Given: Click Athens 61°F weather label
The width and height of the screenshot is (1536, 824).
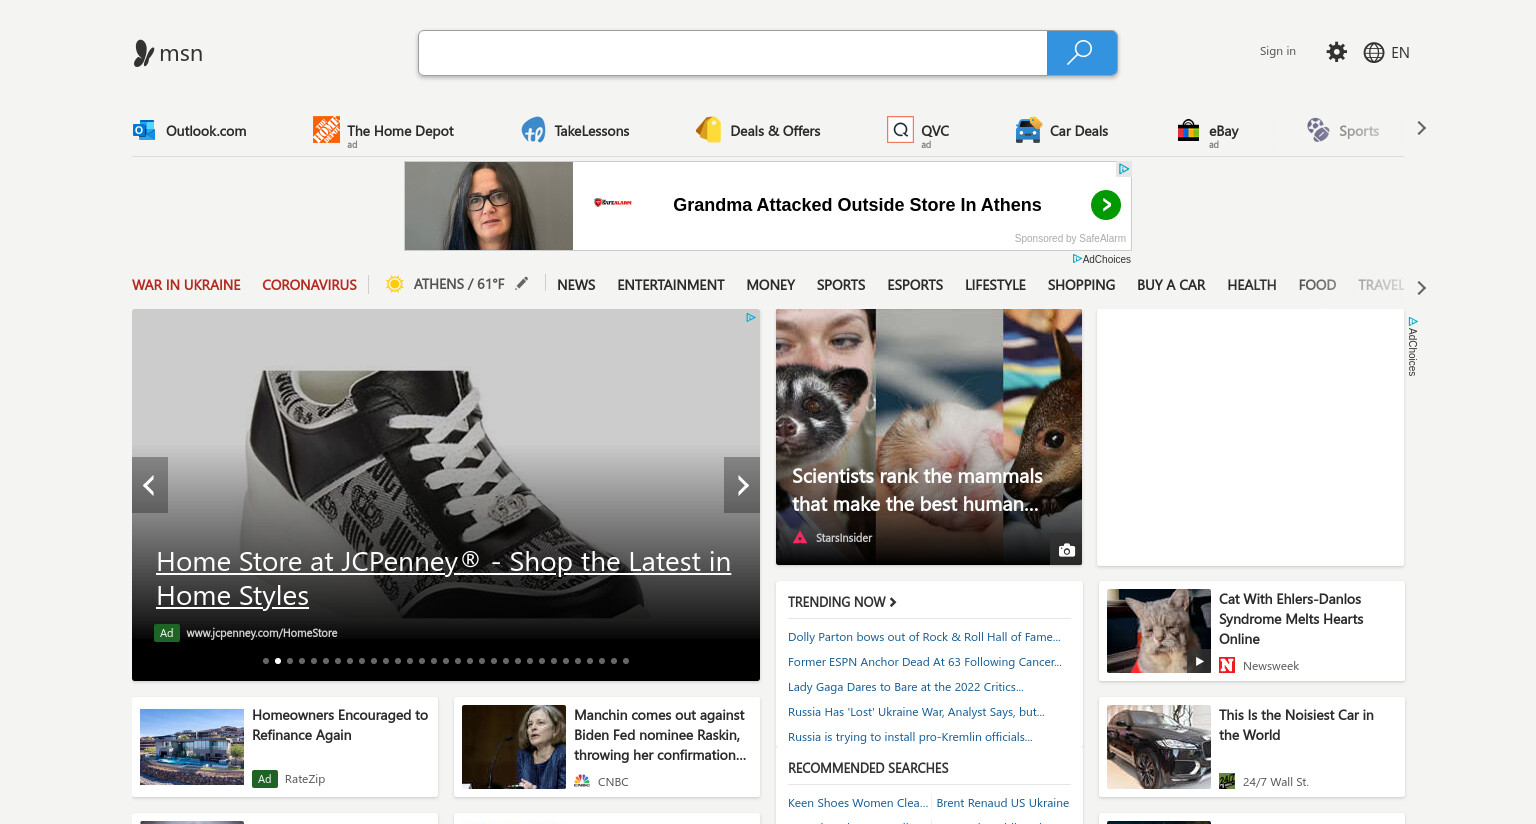Looking at the screenshot, I should coord(459,284).
